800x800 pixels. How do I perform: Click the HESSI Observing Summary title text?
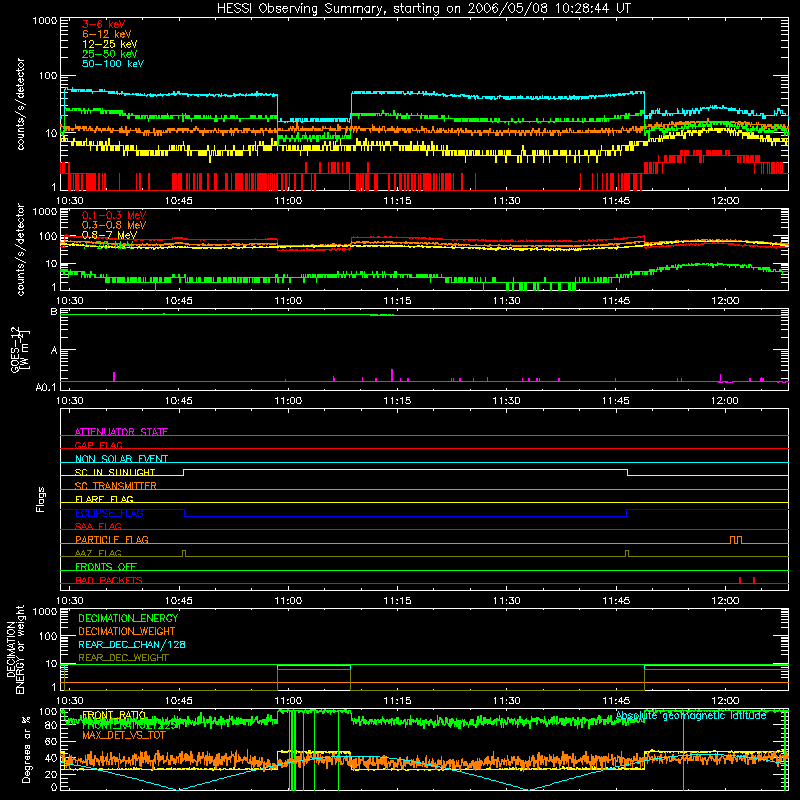[423, 9]
